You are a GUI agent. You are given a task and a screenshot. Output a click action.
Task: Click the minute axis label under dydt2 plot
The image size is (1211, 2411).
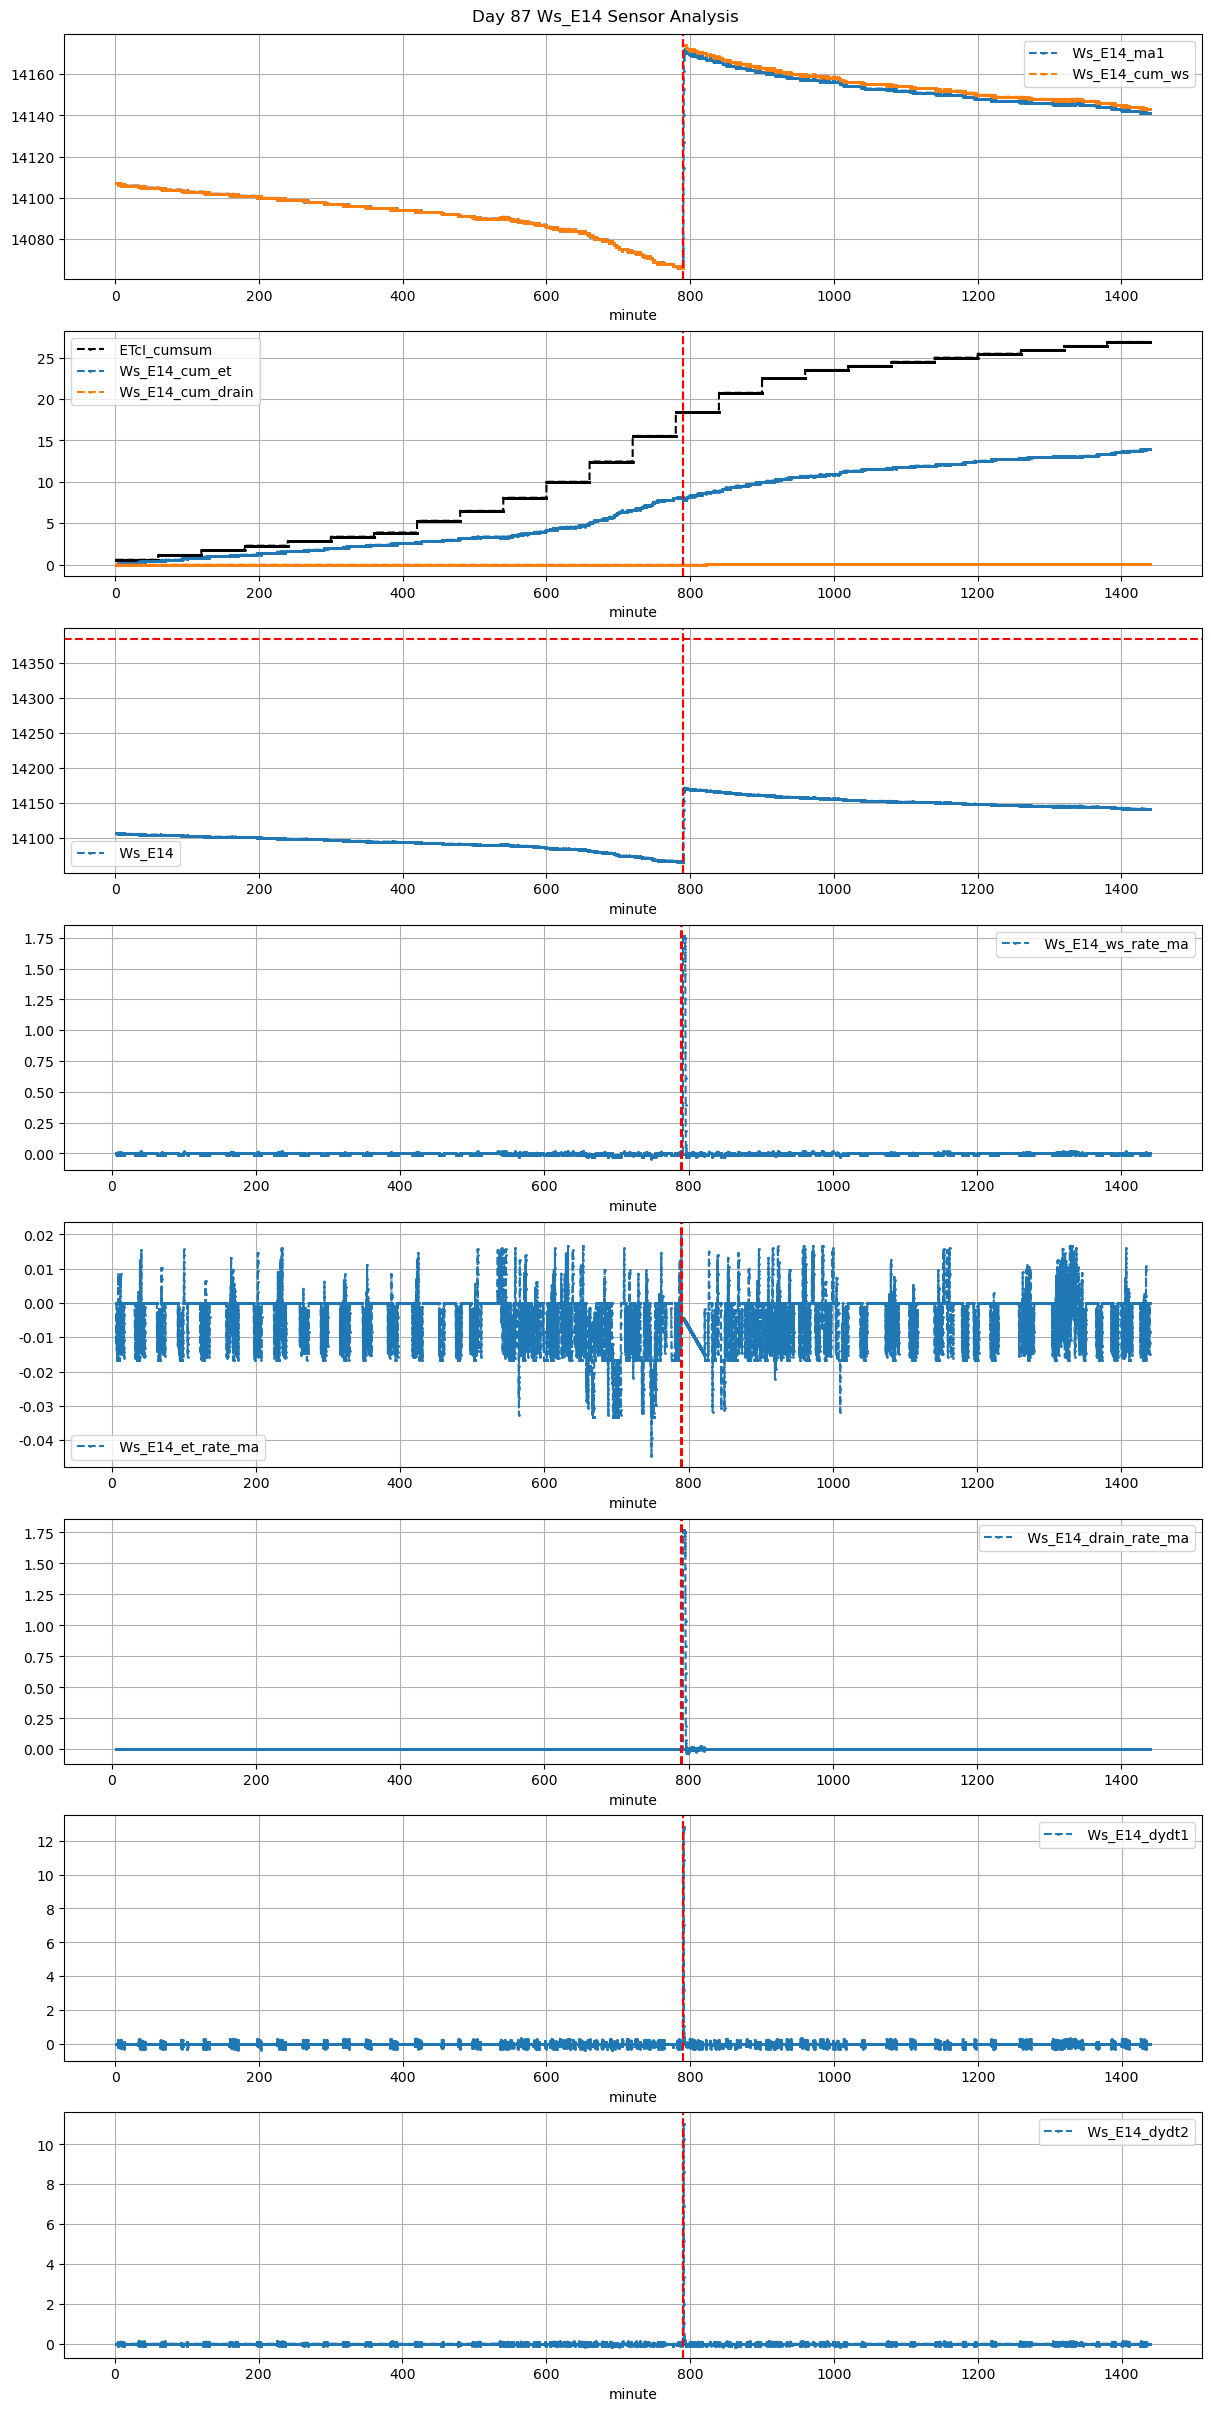click(x=632, y=2394)
